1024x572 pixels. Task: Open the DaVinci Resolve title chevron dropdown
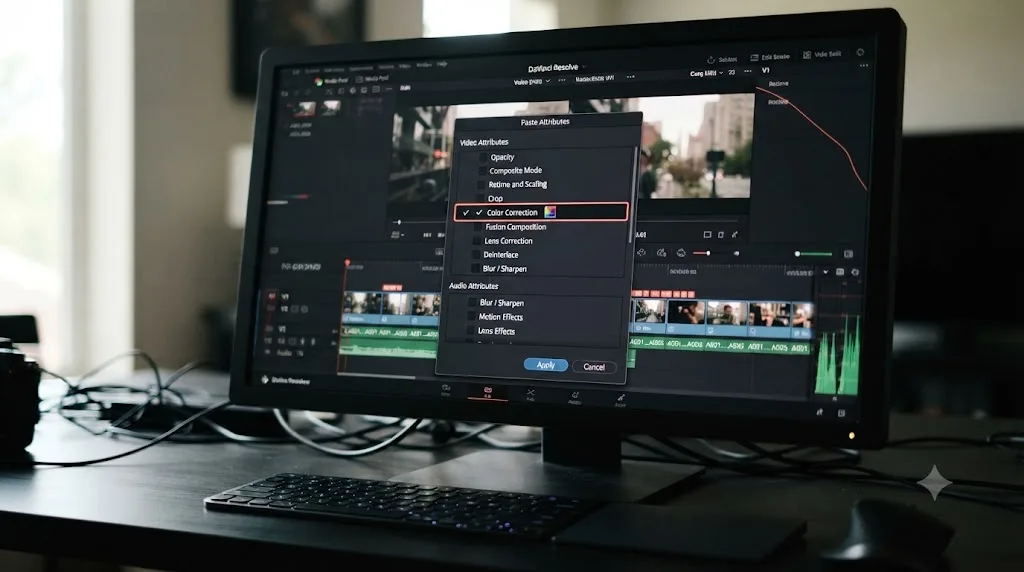coord(584,67)
